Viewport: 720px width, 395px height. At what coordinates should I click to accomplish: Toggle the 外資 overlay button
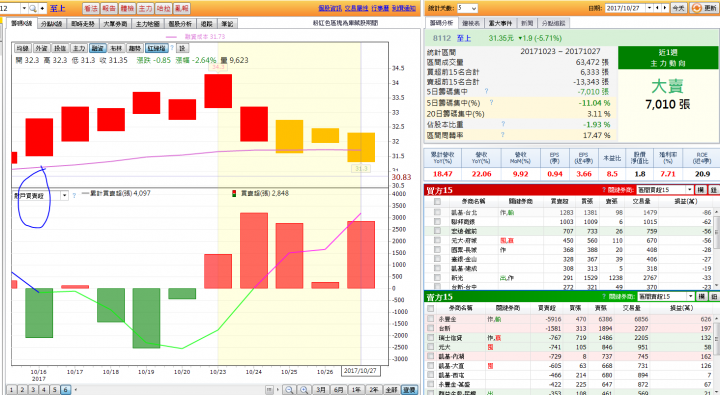pyautogui.click(x=41, y=48)
